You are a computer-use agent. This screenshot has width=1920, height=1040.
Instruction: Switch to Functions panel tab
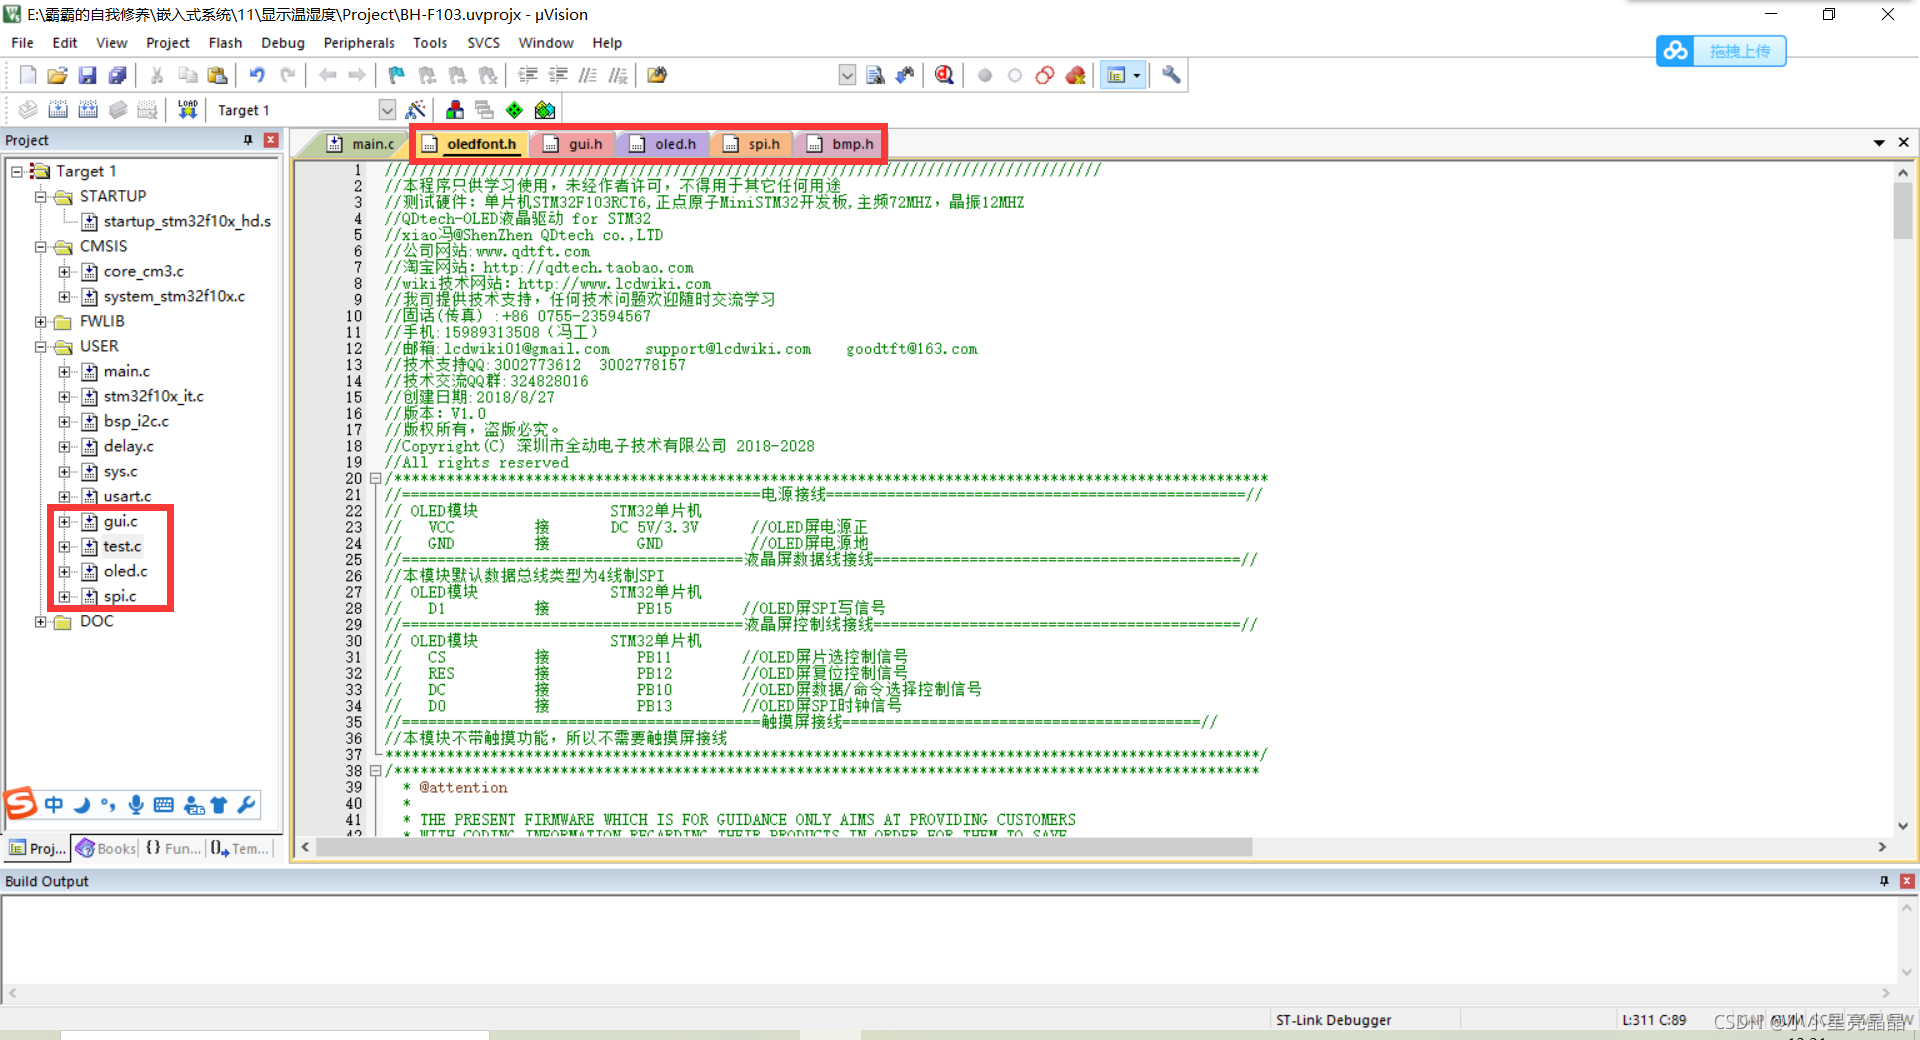click(173, 848)
